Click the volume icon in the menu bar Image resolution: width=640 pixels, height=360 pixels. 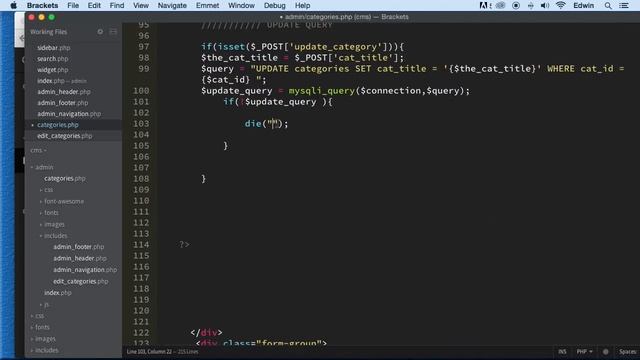[544, 5]
